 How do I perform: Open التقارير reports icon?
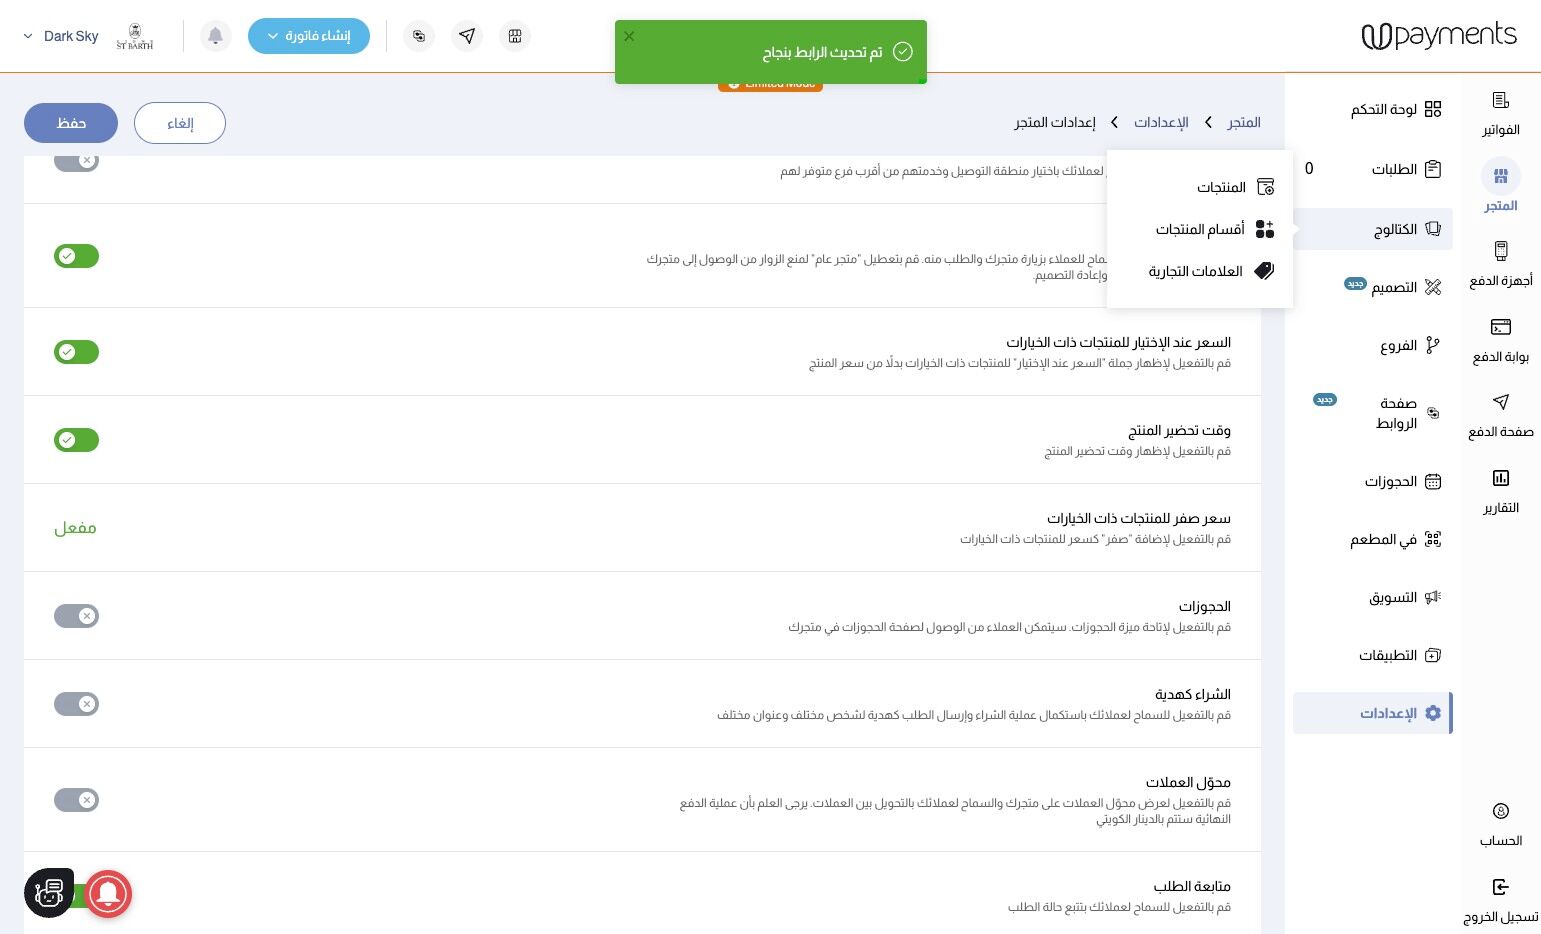[1500, 478]
